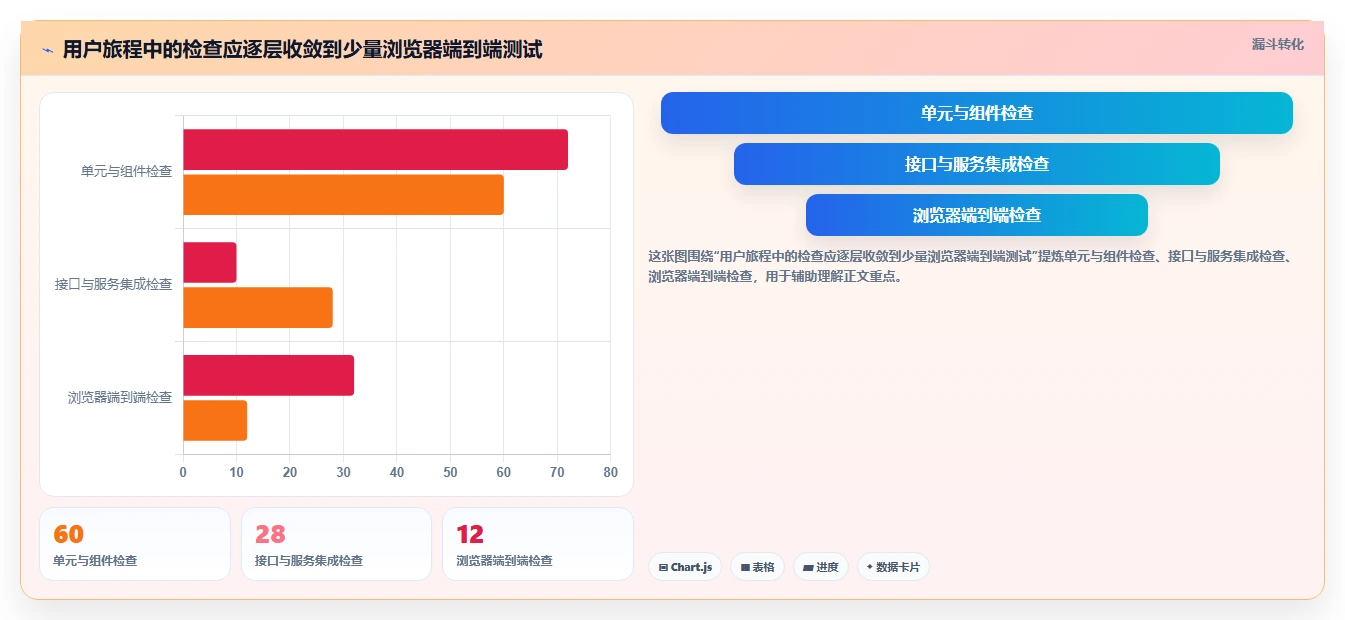Click the 0 tick on the x-axis
1345x620 pixels.
coord(183,472)
